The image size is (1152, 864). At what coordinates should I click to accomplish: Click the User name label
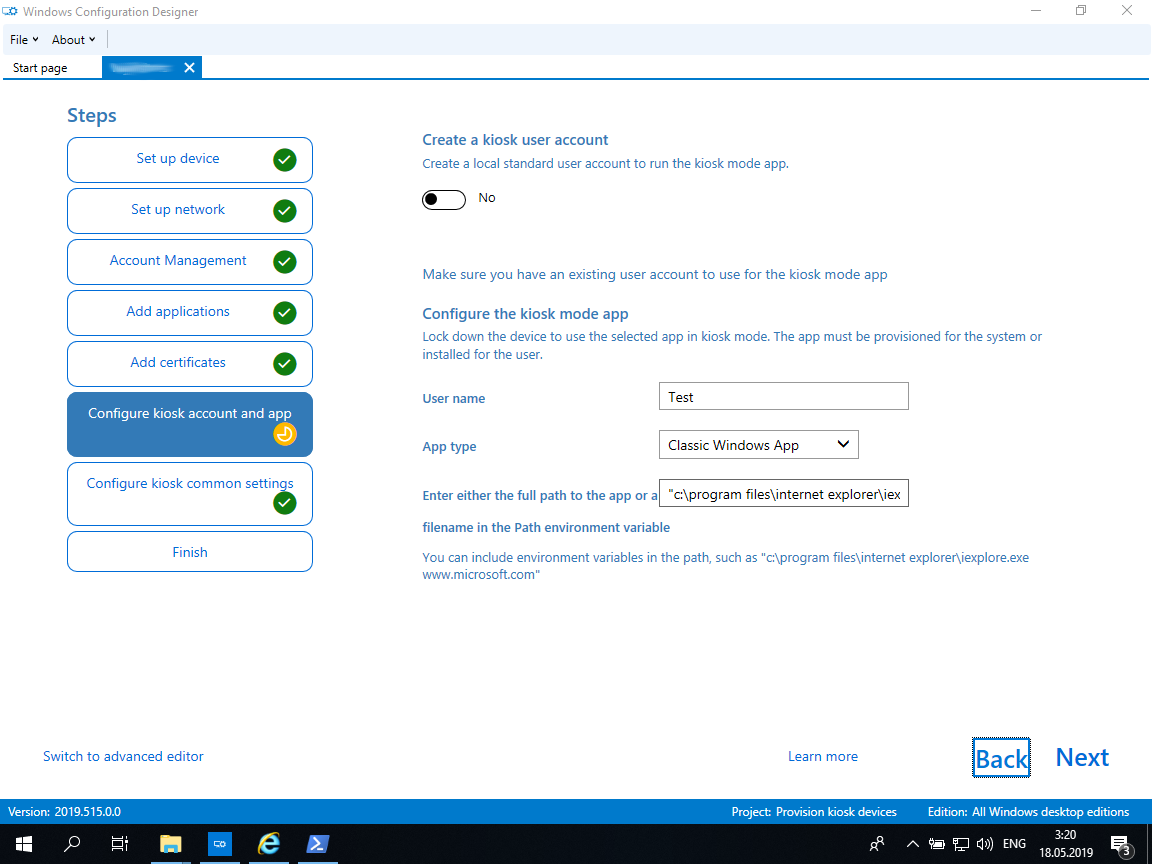[x=453, y=398]
